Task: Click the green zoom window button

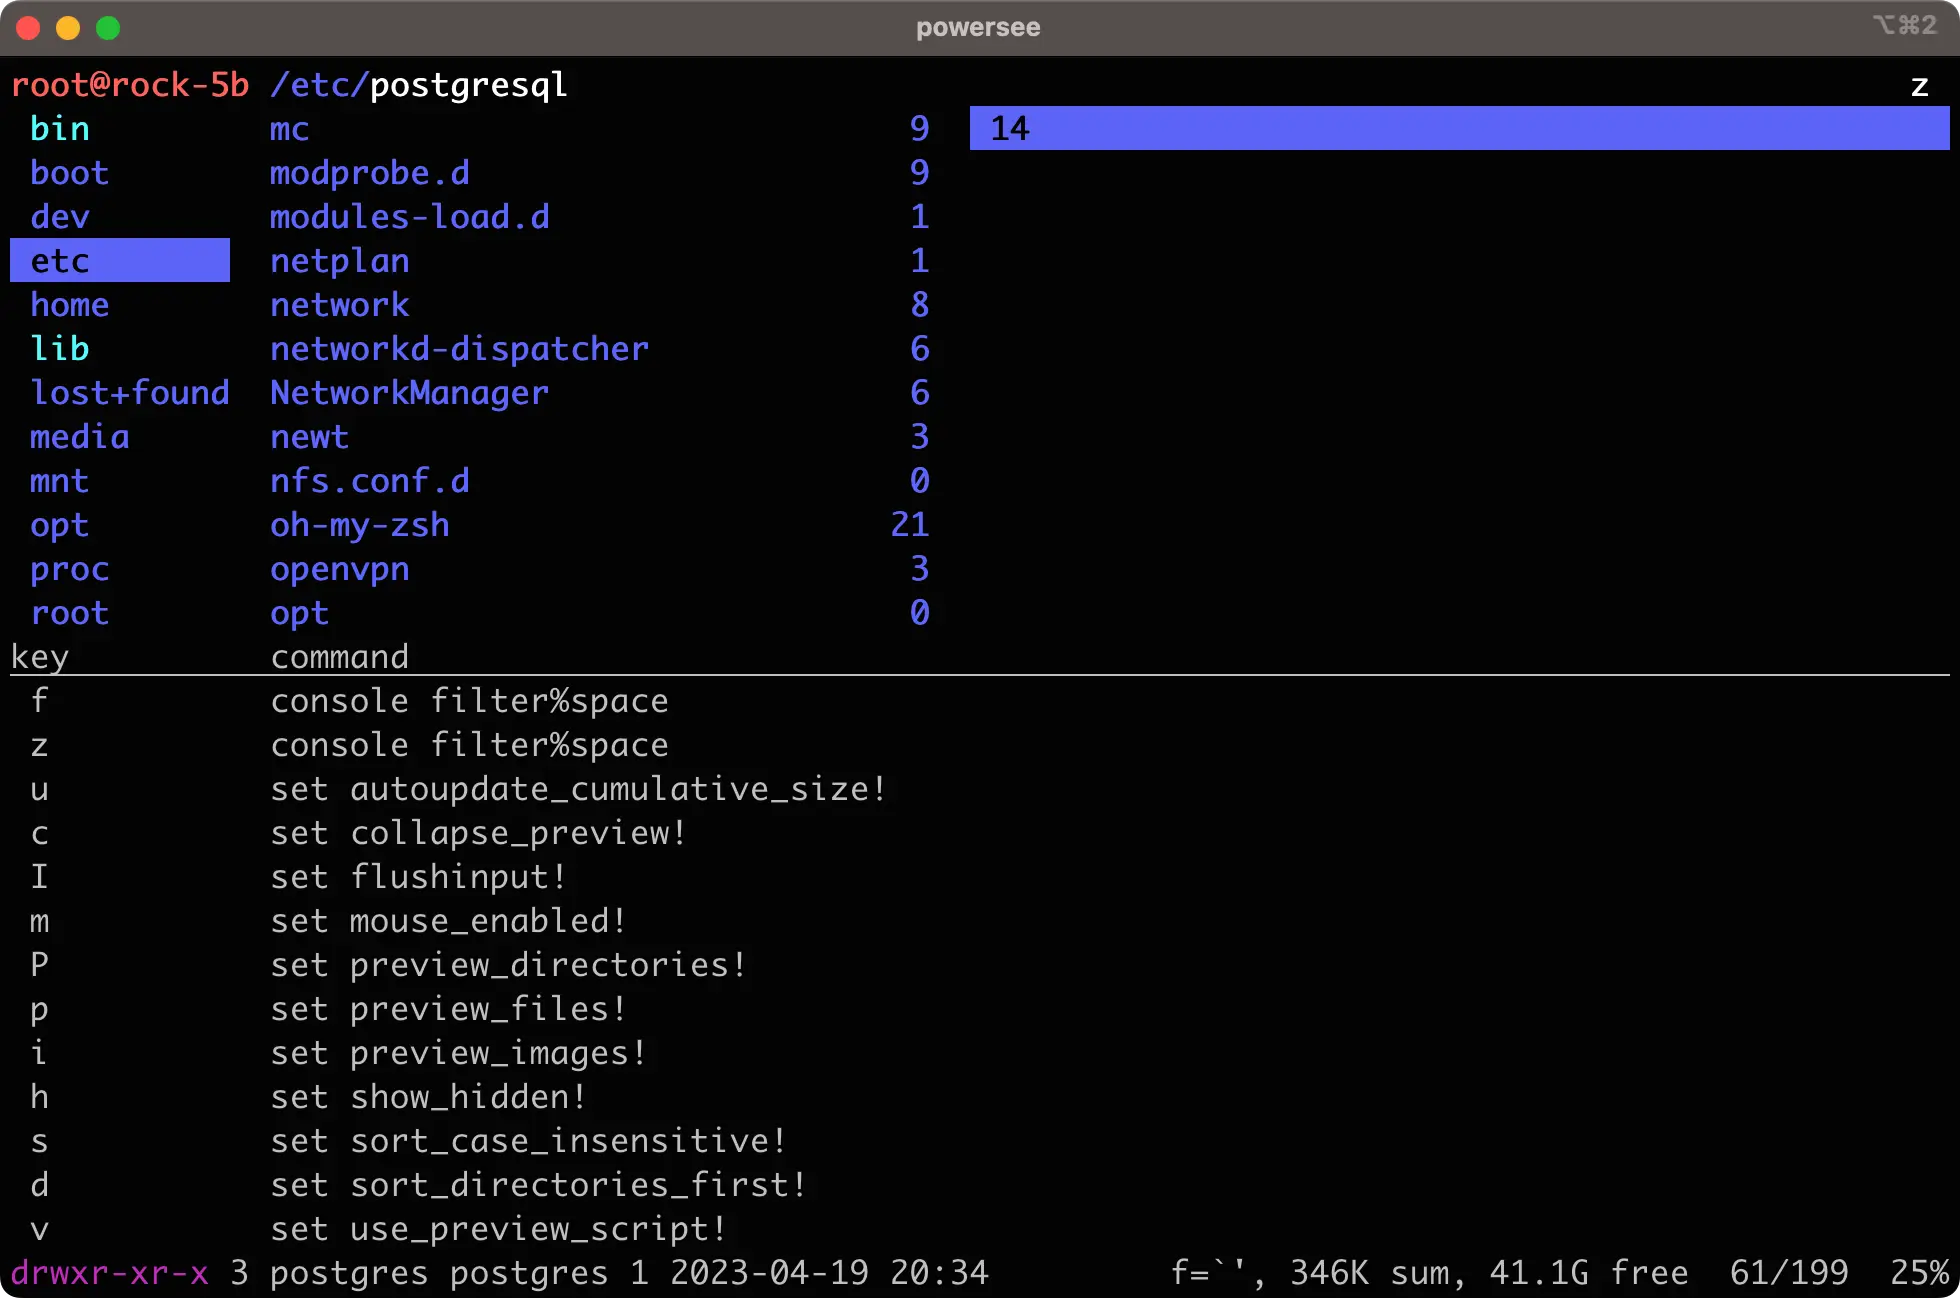Action: click(108, 28)
